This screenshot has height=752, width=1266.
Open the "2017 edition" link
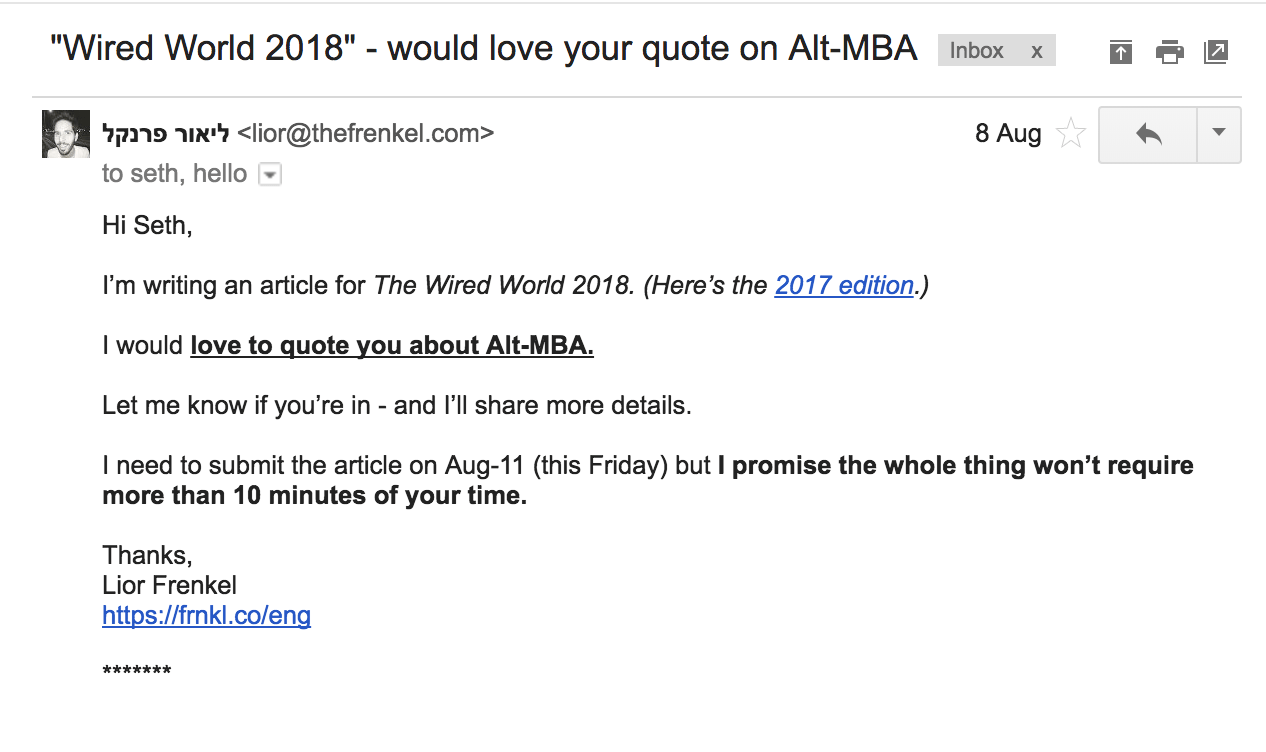844,286
